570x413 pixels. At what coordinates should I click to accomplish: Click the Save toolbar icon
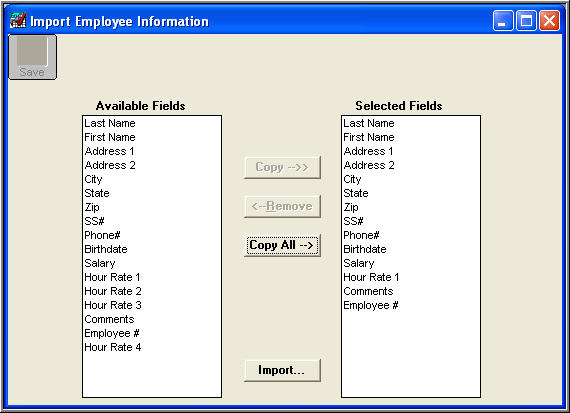coord(32,57)
